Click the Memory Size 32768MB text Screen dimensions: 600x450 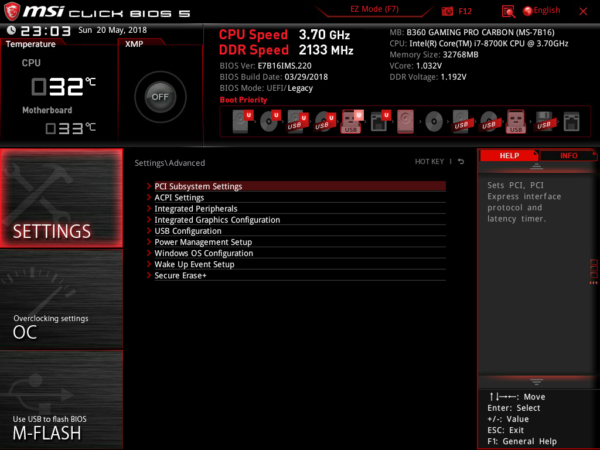pos(434,55)
